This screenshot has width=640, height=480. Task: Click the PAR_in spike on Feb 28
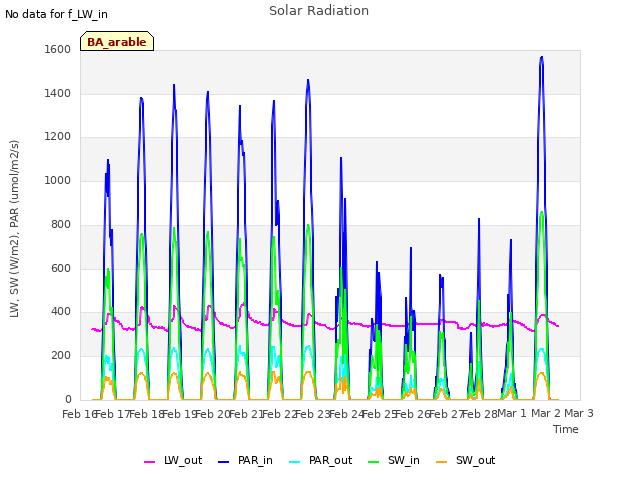pyautogui.click(x=479, y=219)
